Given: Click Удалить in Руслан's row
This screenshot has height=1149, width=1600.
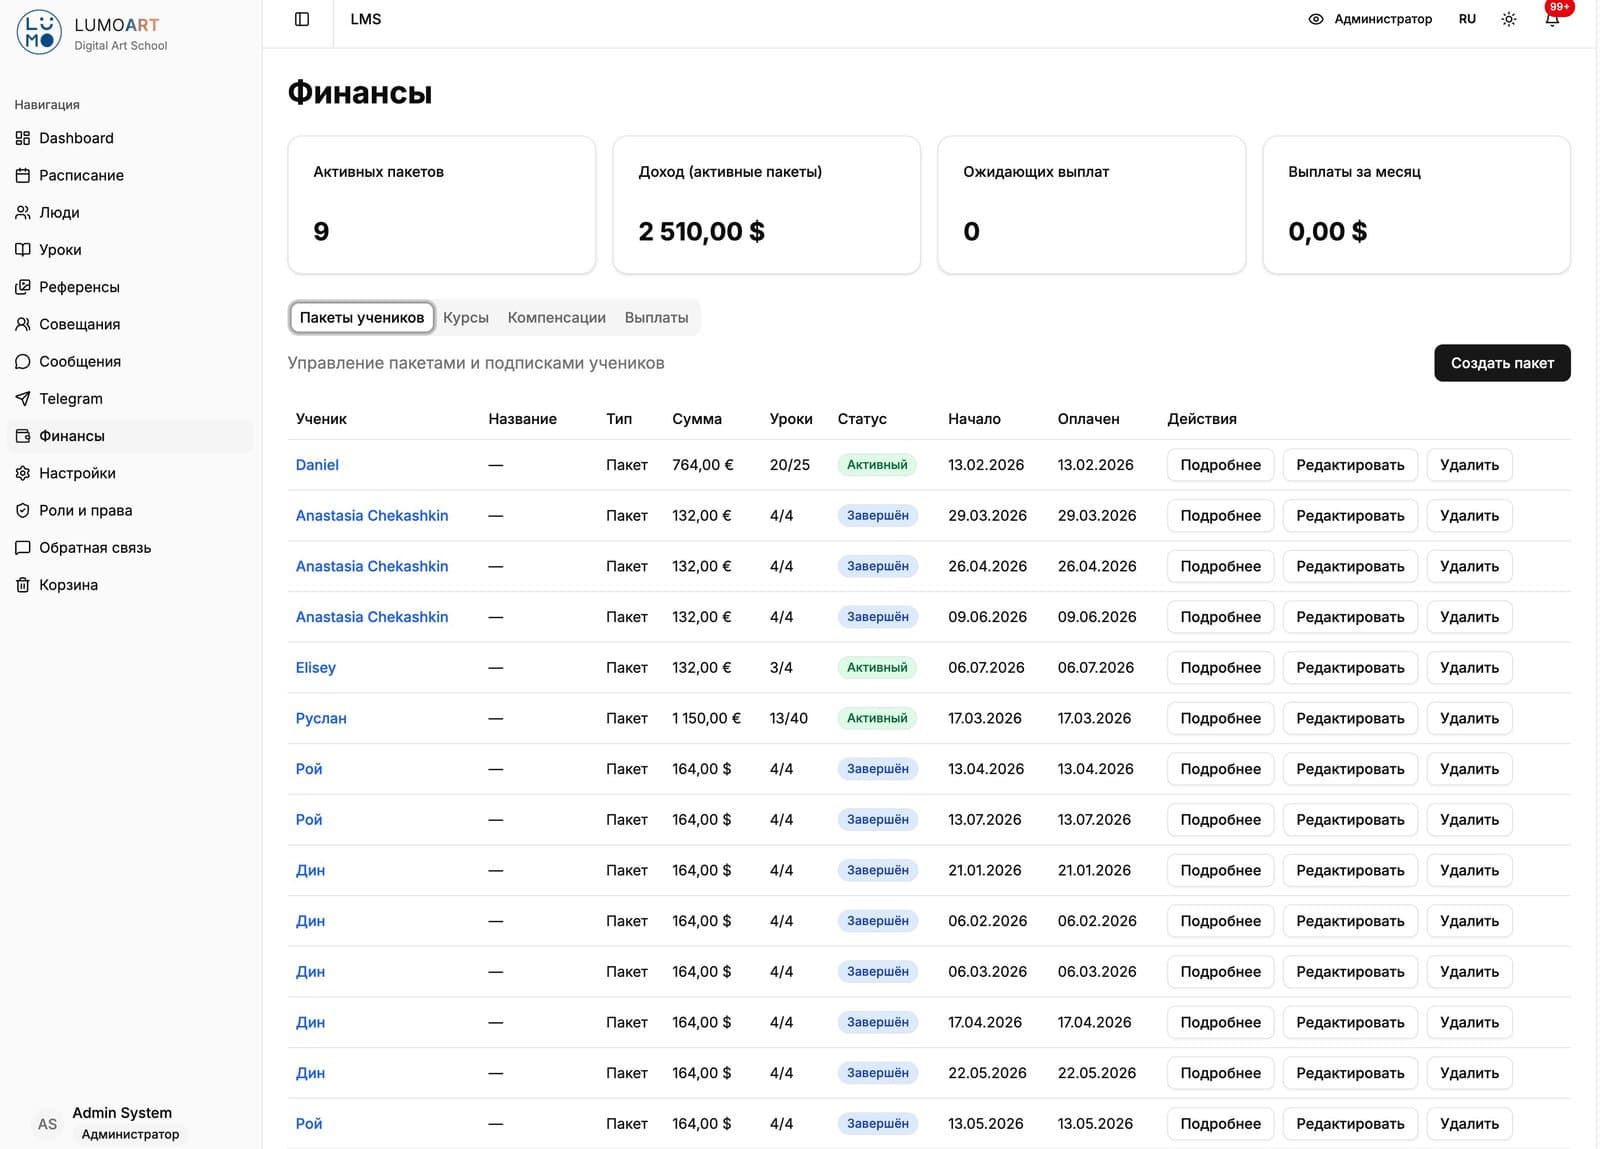Looking at the screenshot, I should [x=1469, y=718].
